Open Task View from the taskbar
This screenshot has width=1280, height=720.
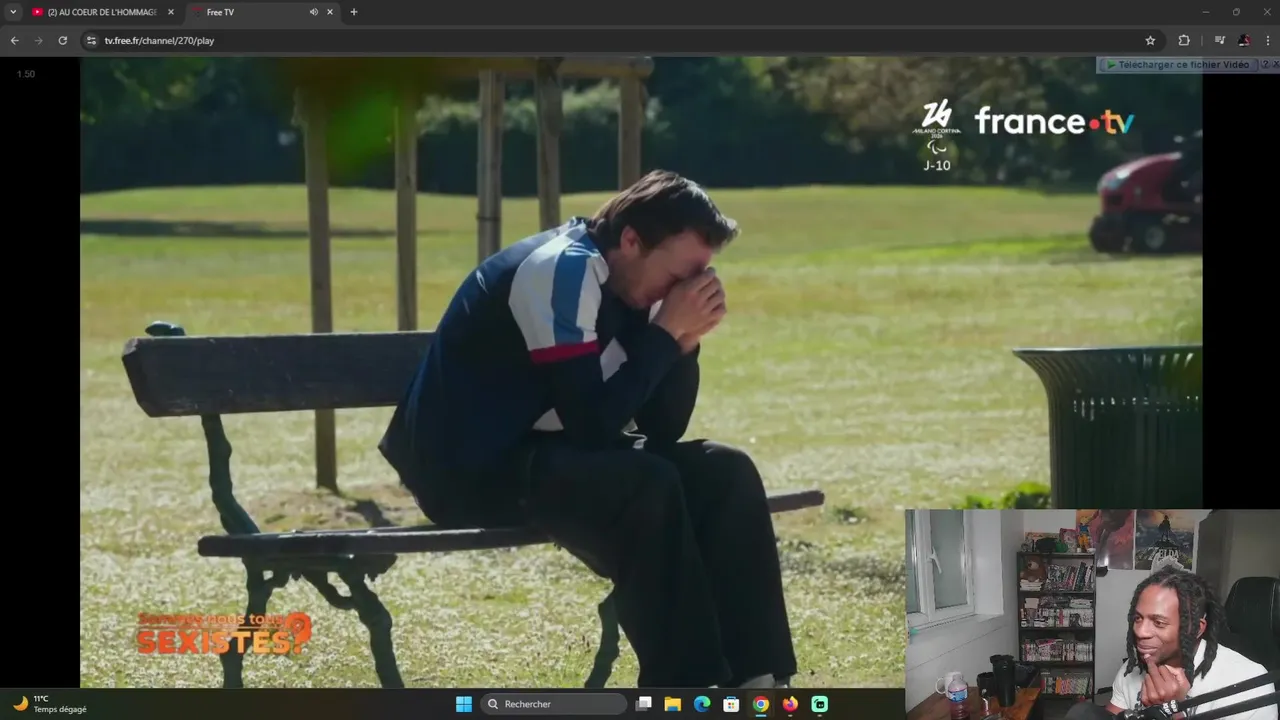(644, 704)
